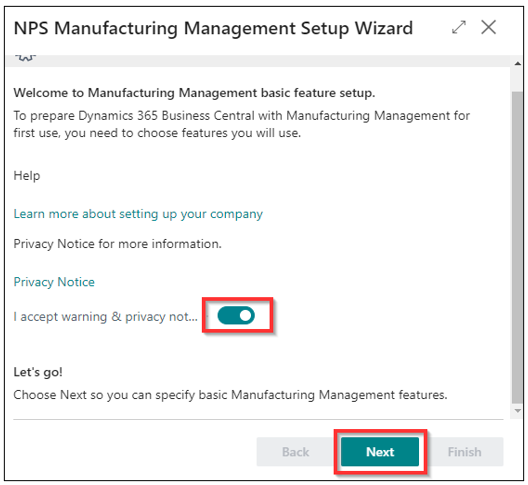Expand the wizard dialog to full screen

click(x=459, y=27)
